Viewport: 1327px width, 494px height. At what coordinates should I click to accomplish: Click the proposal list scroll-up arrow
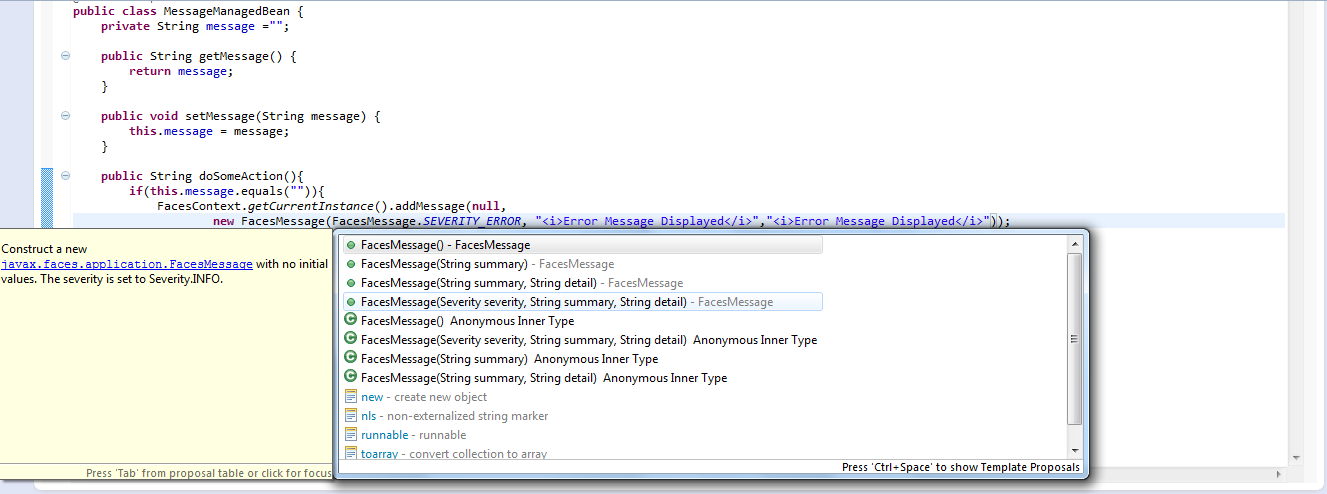(x=1075, y=243)
